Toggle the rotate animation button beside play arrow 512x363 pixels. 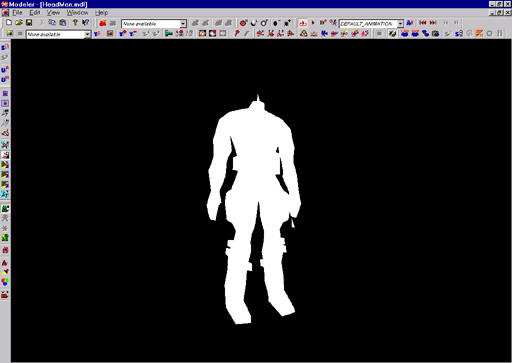[x=303, y=23]
